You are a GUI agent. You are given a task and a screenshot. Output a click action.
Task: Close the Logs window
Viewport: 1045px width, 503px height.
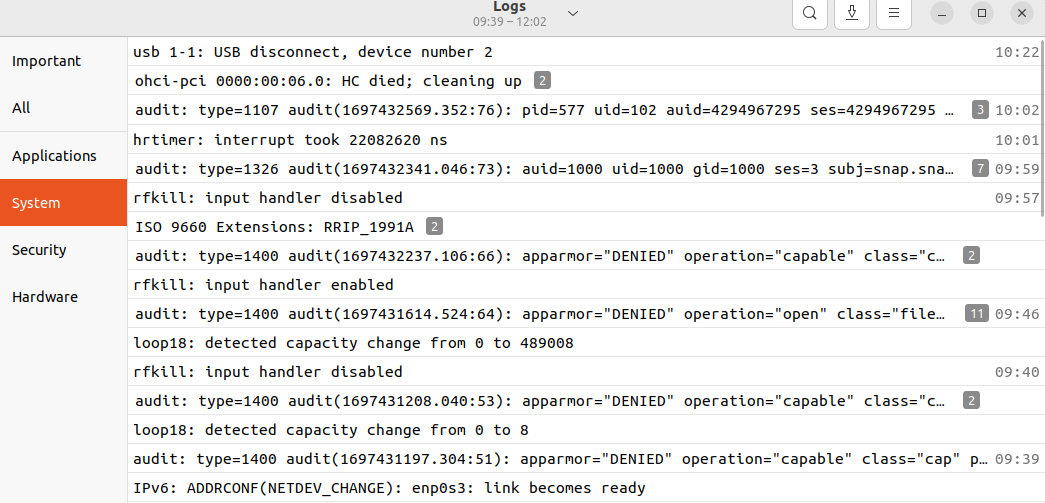(x=1021, y=13)
